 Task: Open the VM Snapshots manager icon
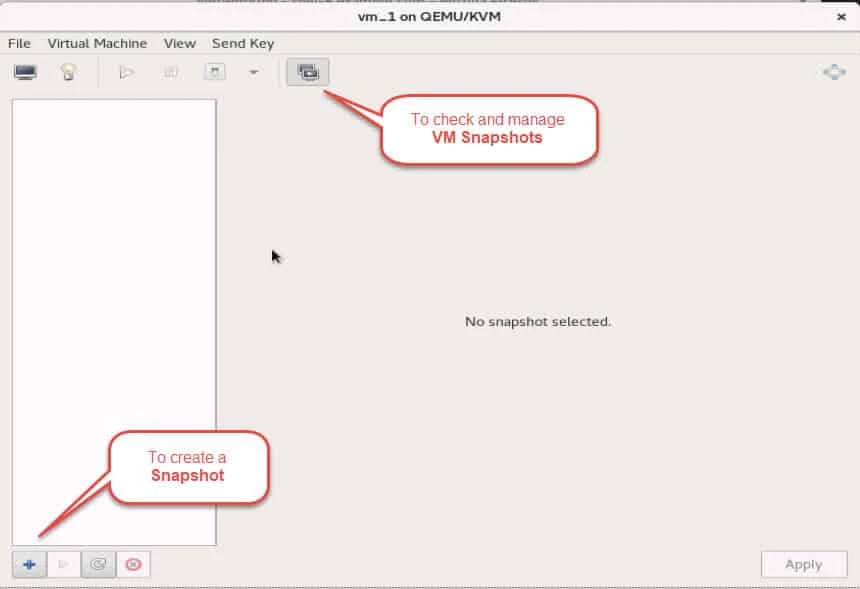pyautogui.click(x=307, y=71)
